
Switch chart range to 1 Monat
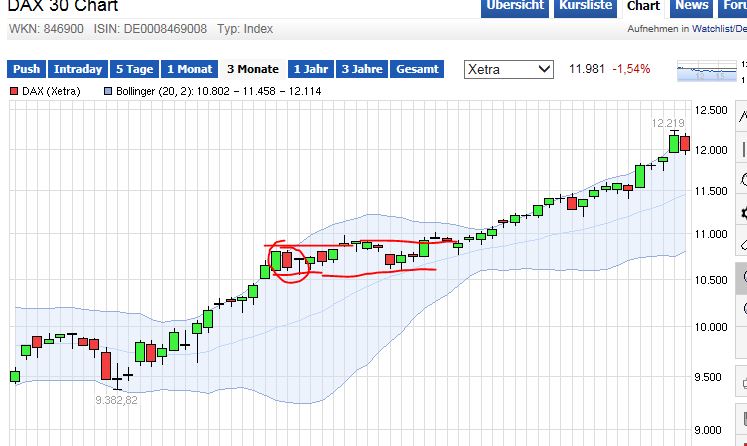tap(190, 69)
